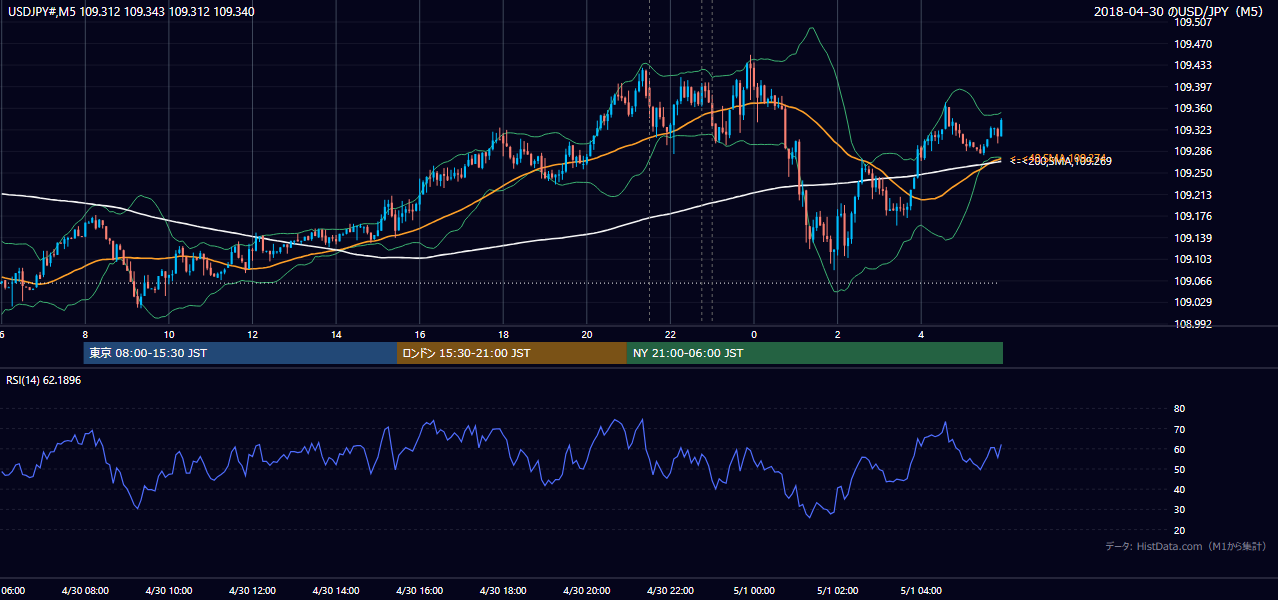This screenshot has width=1278, height=600.
Task: Click the 4/30 12:00 bottom time label
Action: pos(252,591)
